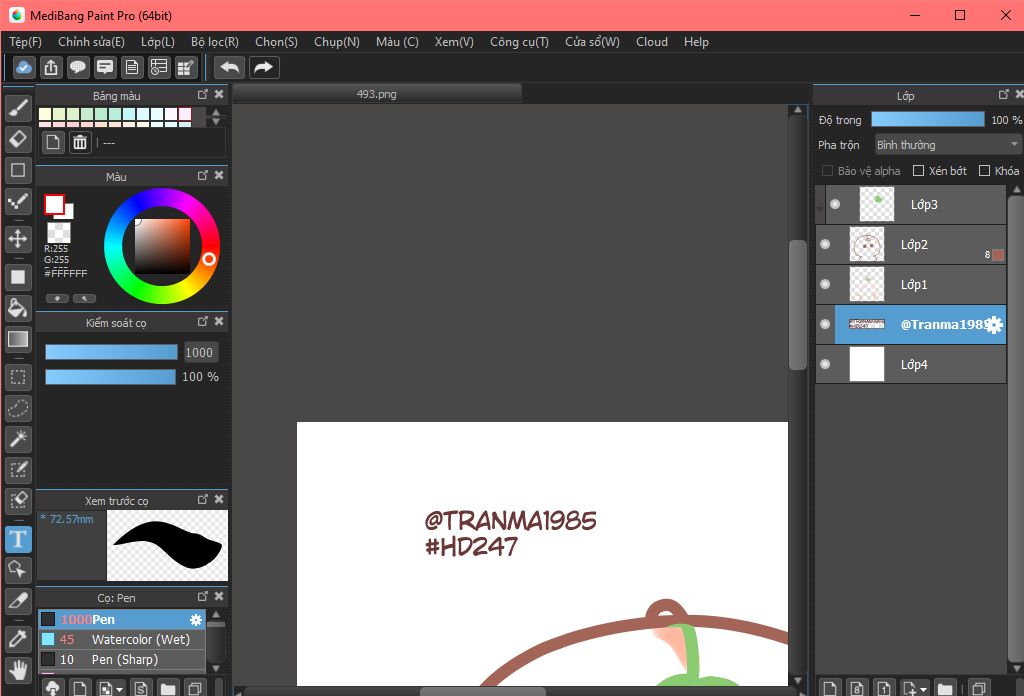Click the foreground color swatch

coord(54,204)
